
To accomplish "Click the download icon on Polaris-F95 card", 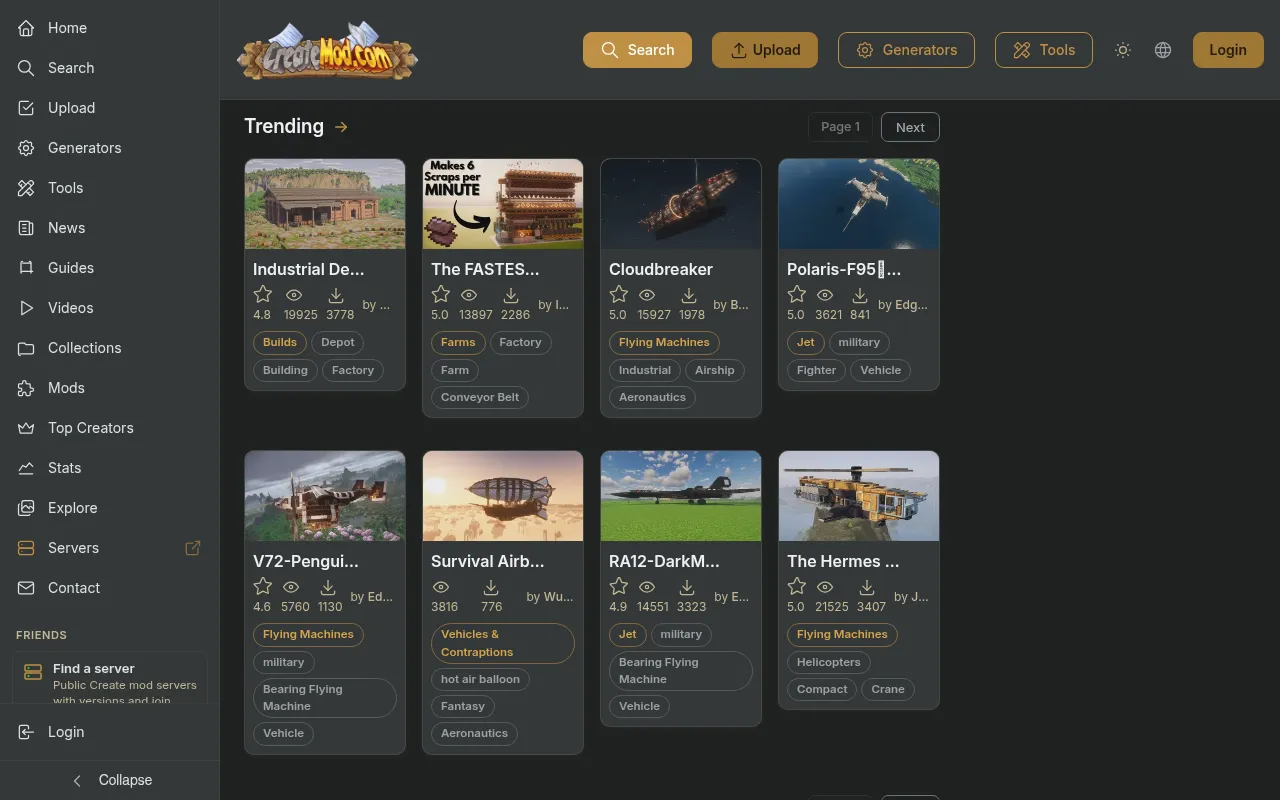I will tap(860, 295).
